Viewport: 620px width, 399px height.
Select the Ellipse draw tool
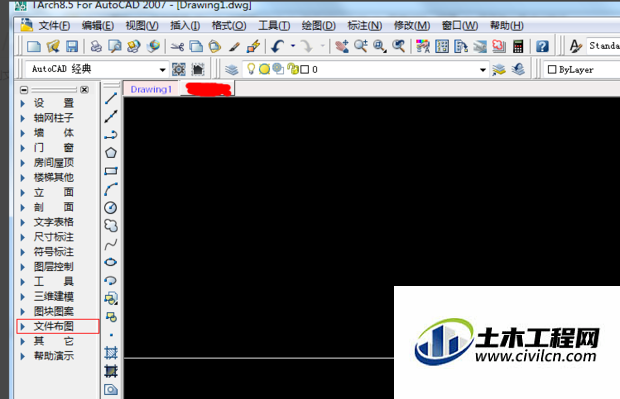coord(111,262)
